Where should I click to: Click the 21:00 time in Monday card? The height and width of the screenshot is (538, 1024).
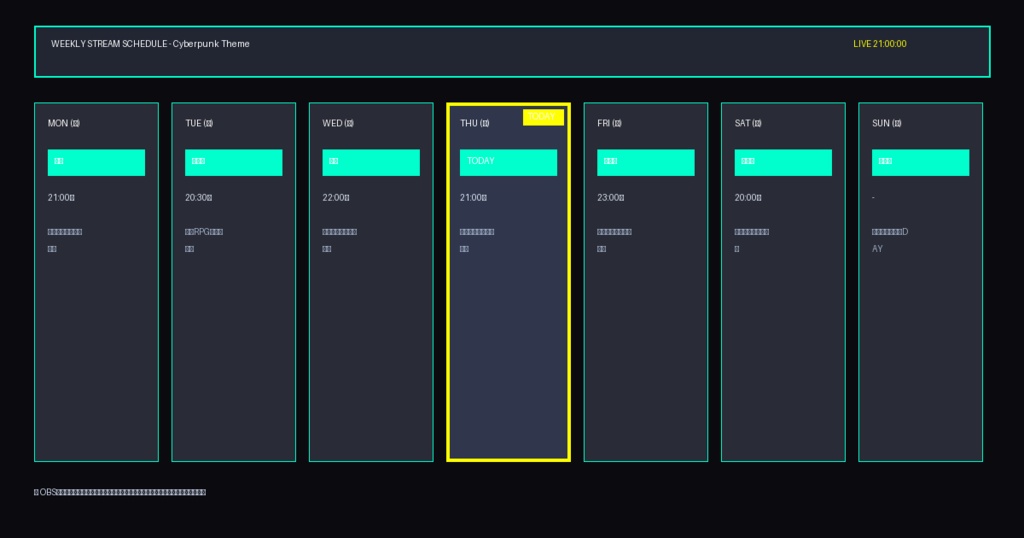pyautogui.click(x=61, y=197)
